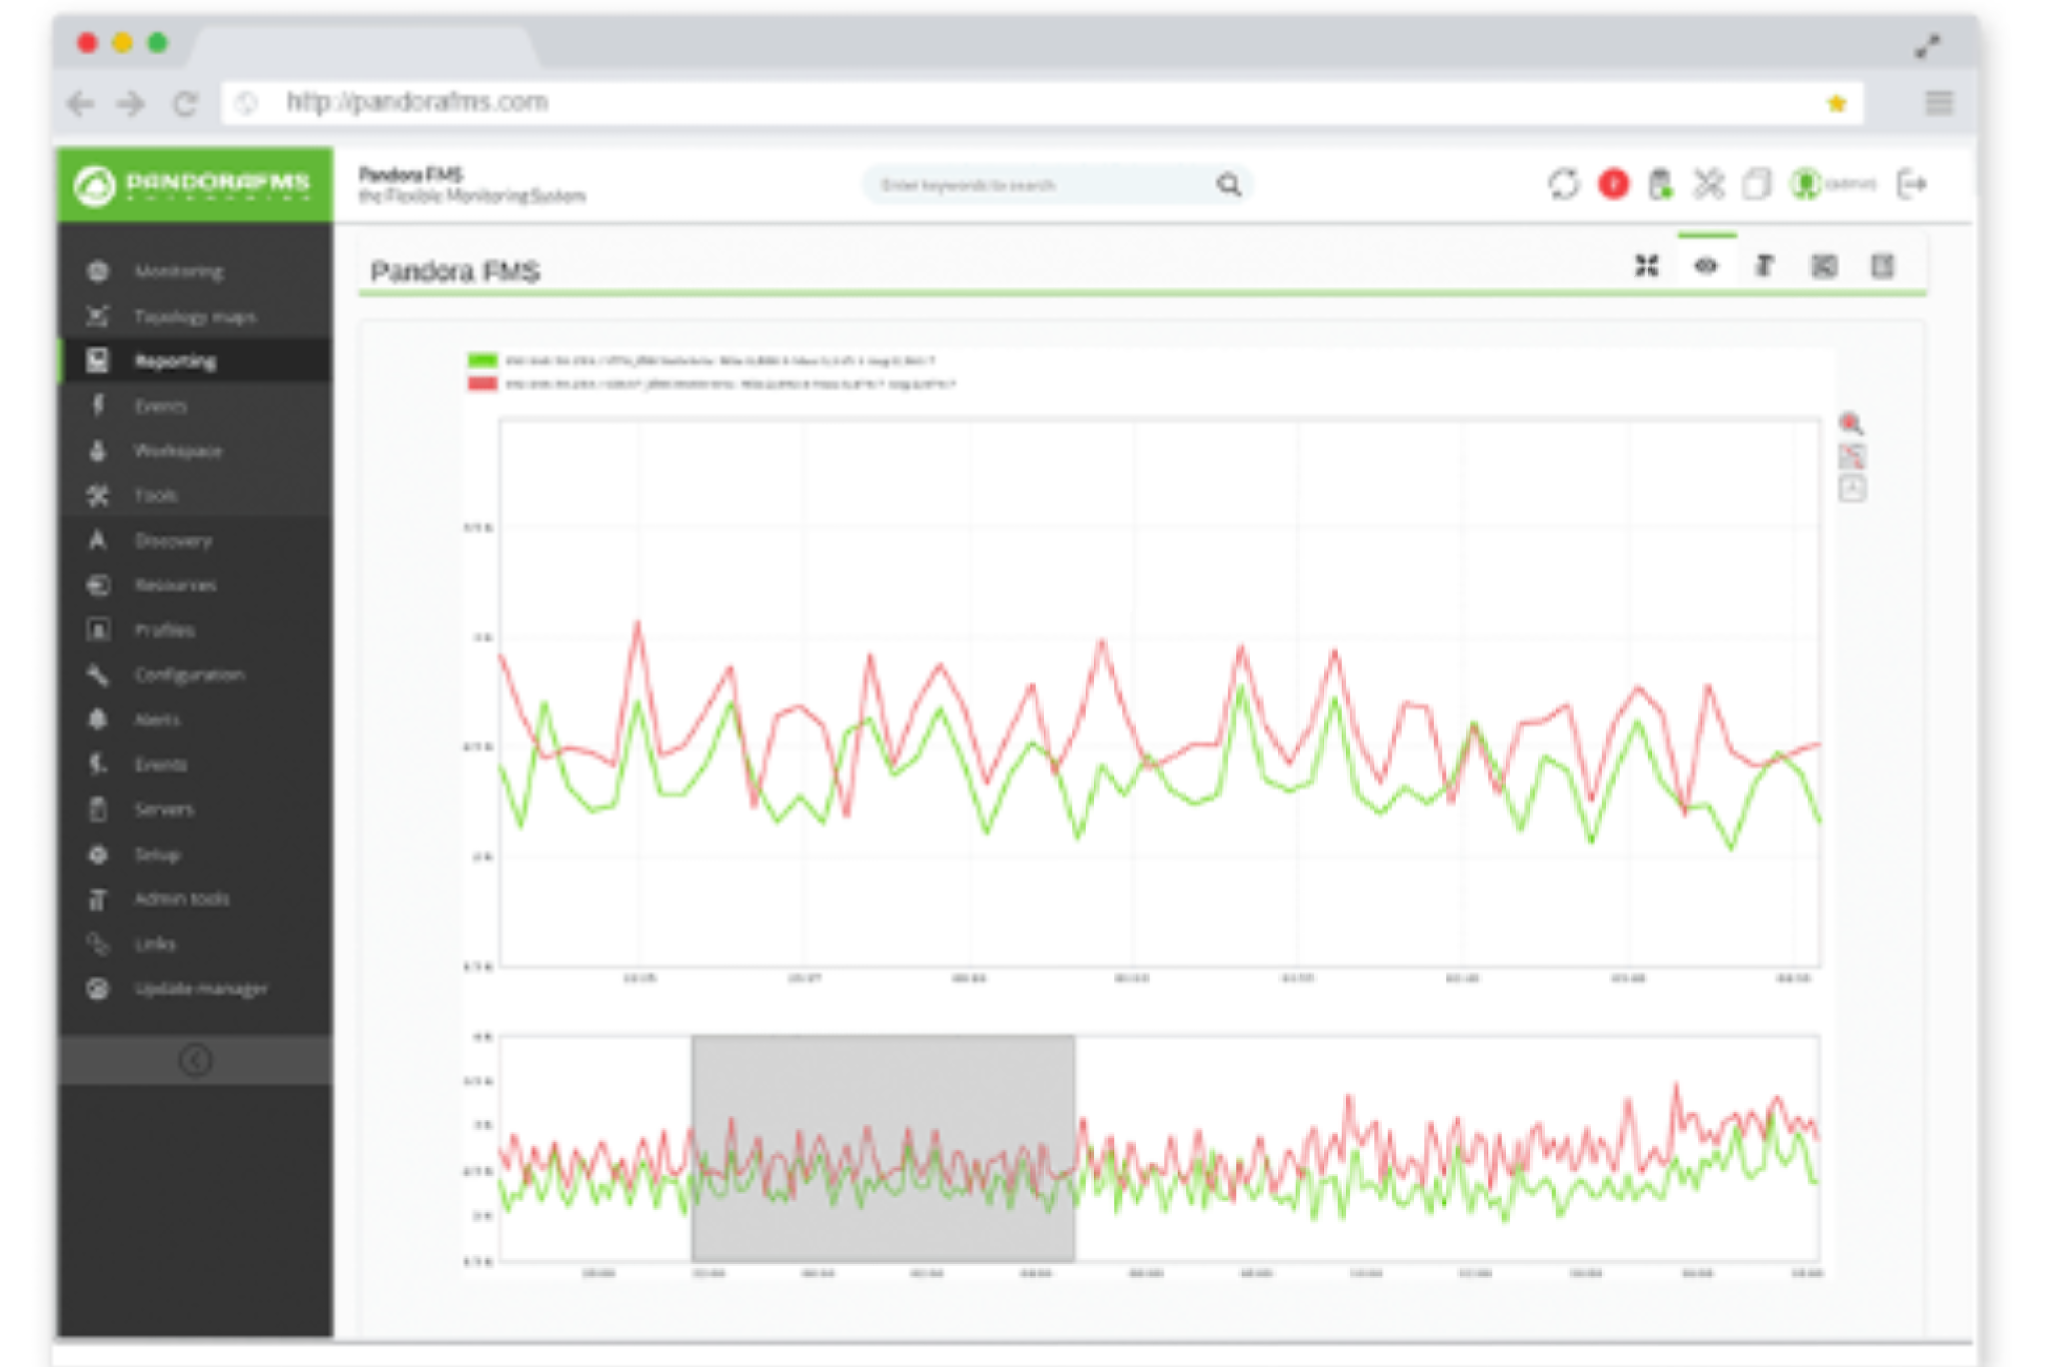This screenshot has height=1367, width=2048.
Task: Click the Monitoring globe icon
Action: tap(97, 271)
